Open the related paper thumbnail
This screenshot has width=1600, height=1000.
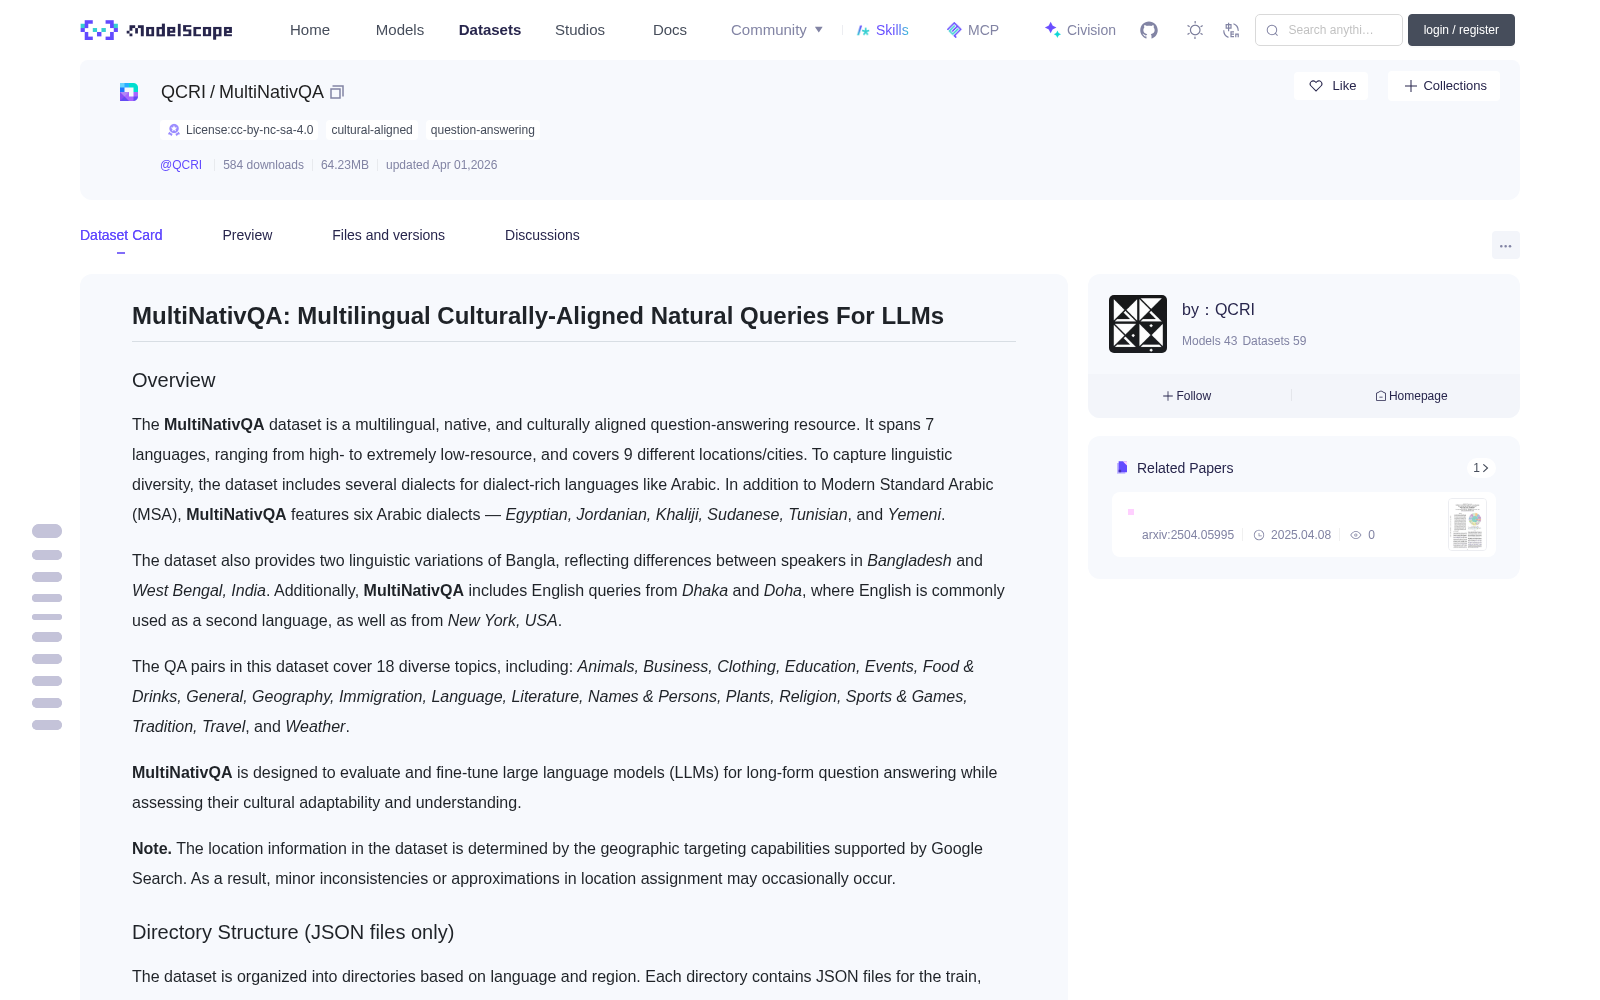point(1467,524)
